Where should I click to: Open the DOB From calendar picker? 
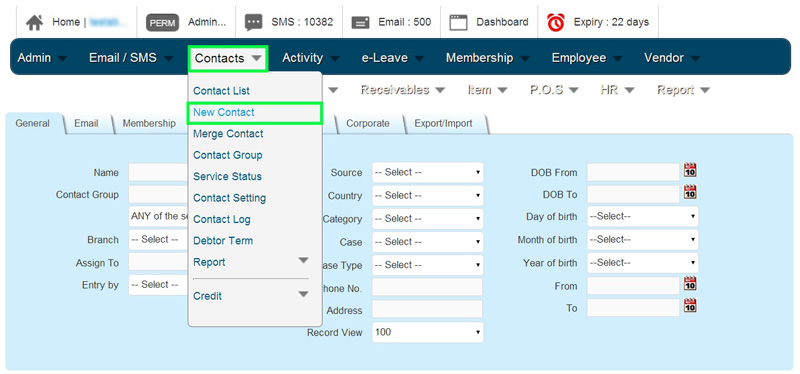(690, 170)
